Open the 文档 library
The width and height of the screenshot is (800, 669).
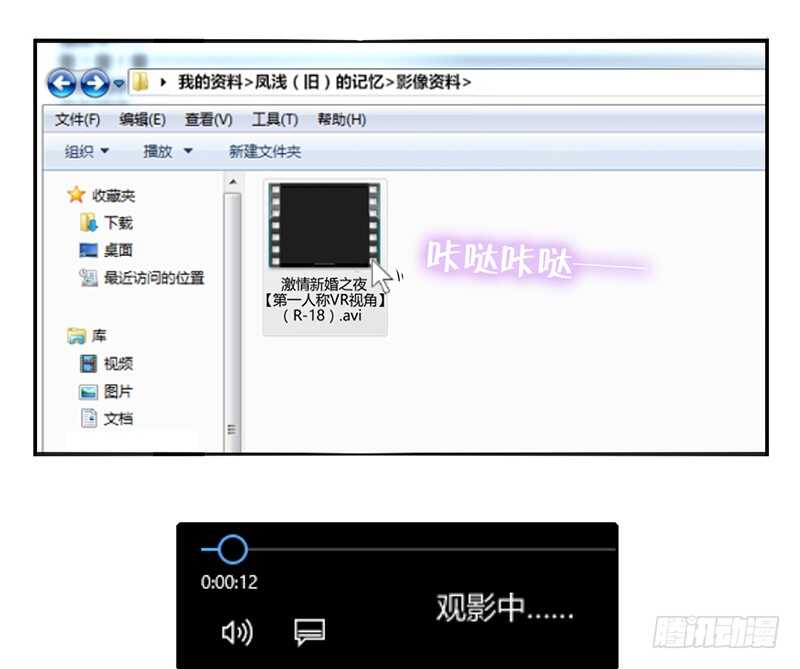(118, 419)
